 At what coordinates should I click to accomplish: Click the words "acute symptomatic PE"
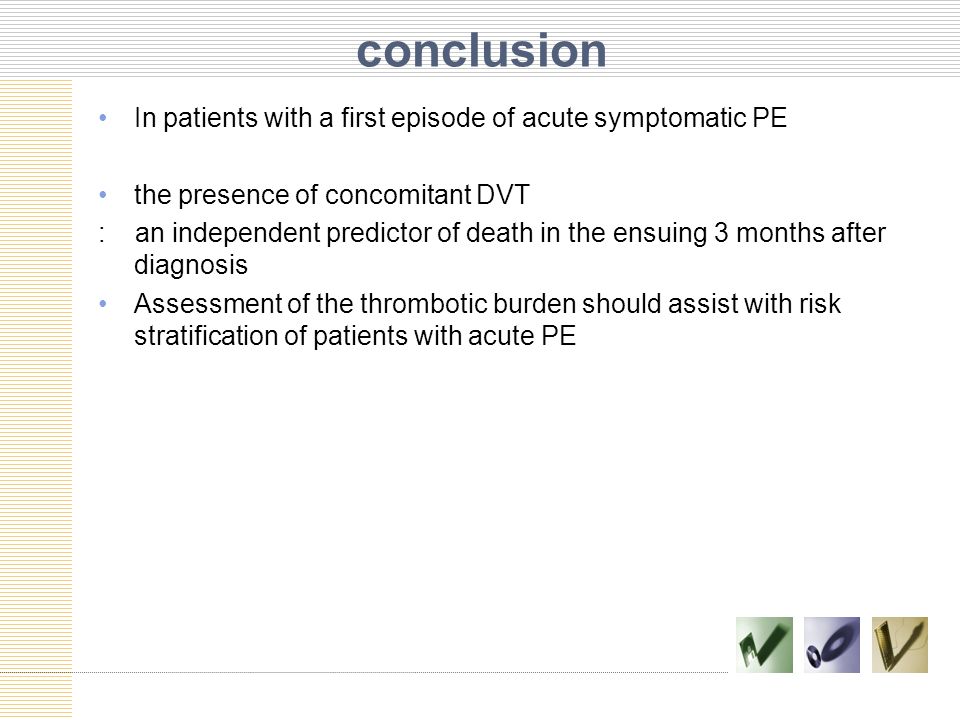click(654, 118)
